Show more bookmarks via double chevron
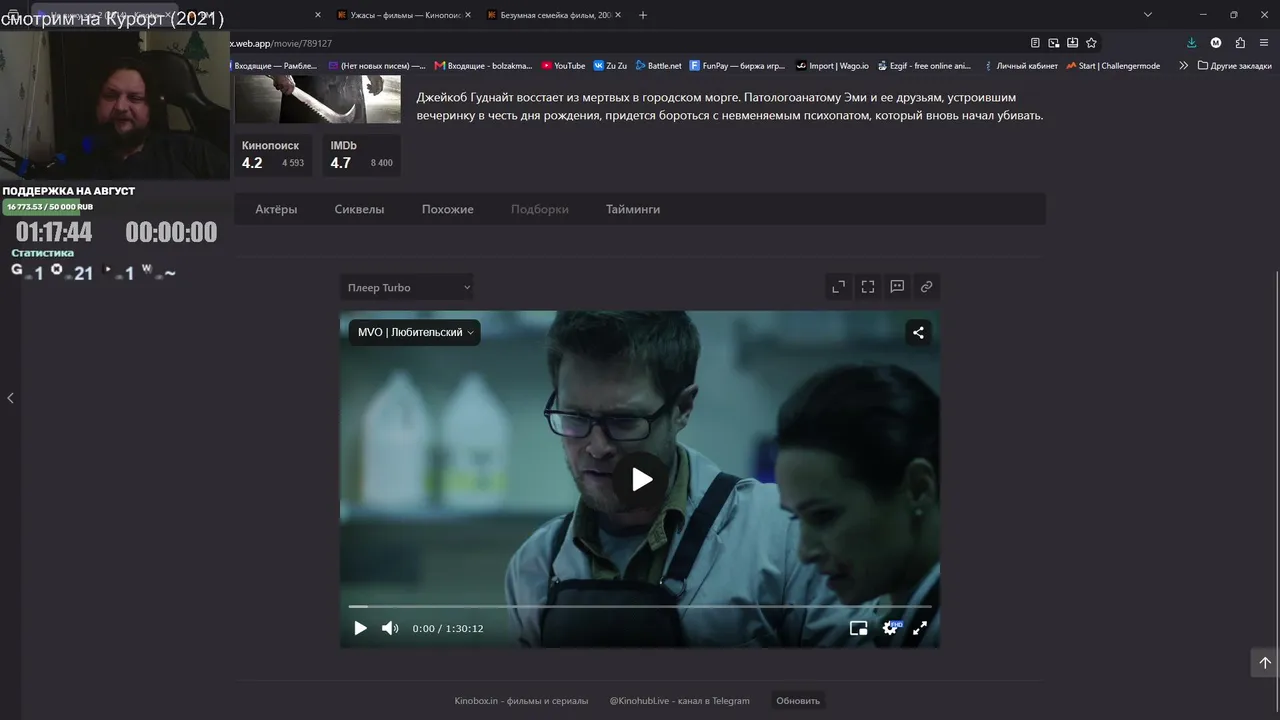 pos(1184,66)
